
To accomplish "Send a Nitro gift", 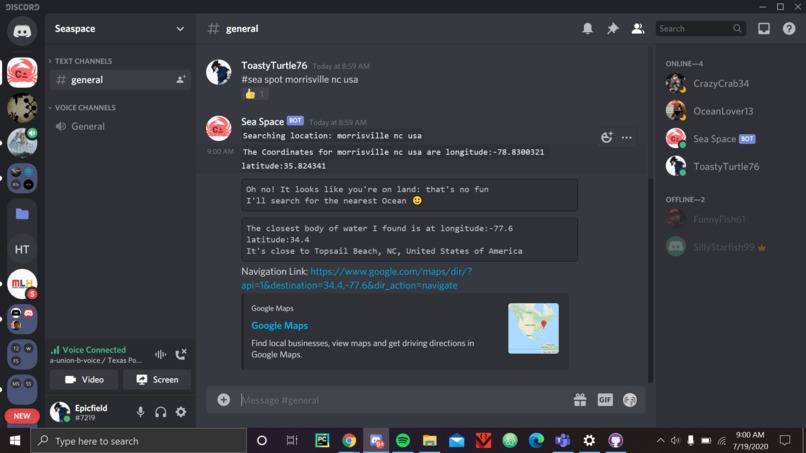I will click(x=580, y=400).
